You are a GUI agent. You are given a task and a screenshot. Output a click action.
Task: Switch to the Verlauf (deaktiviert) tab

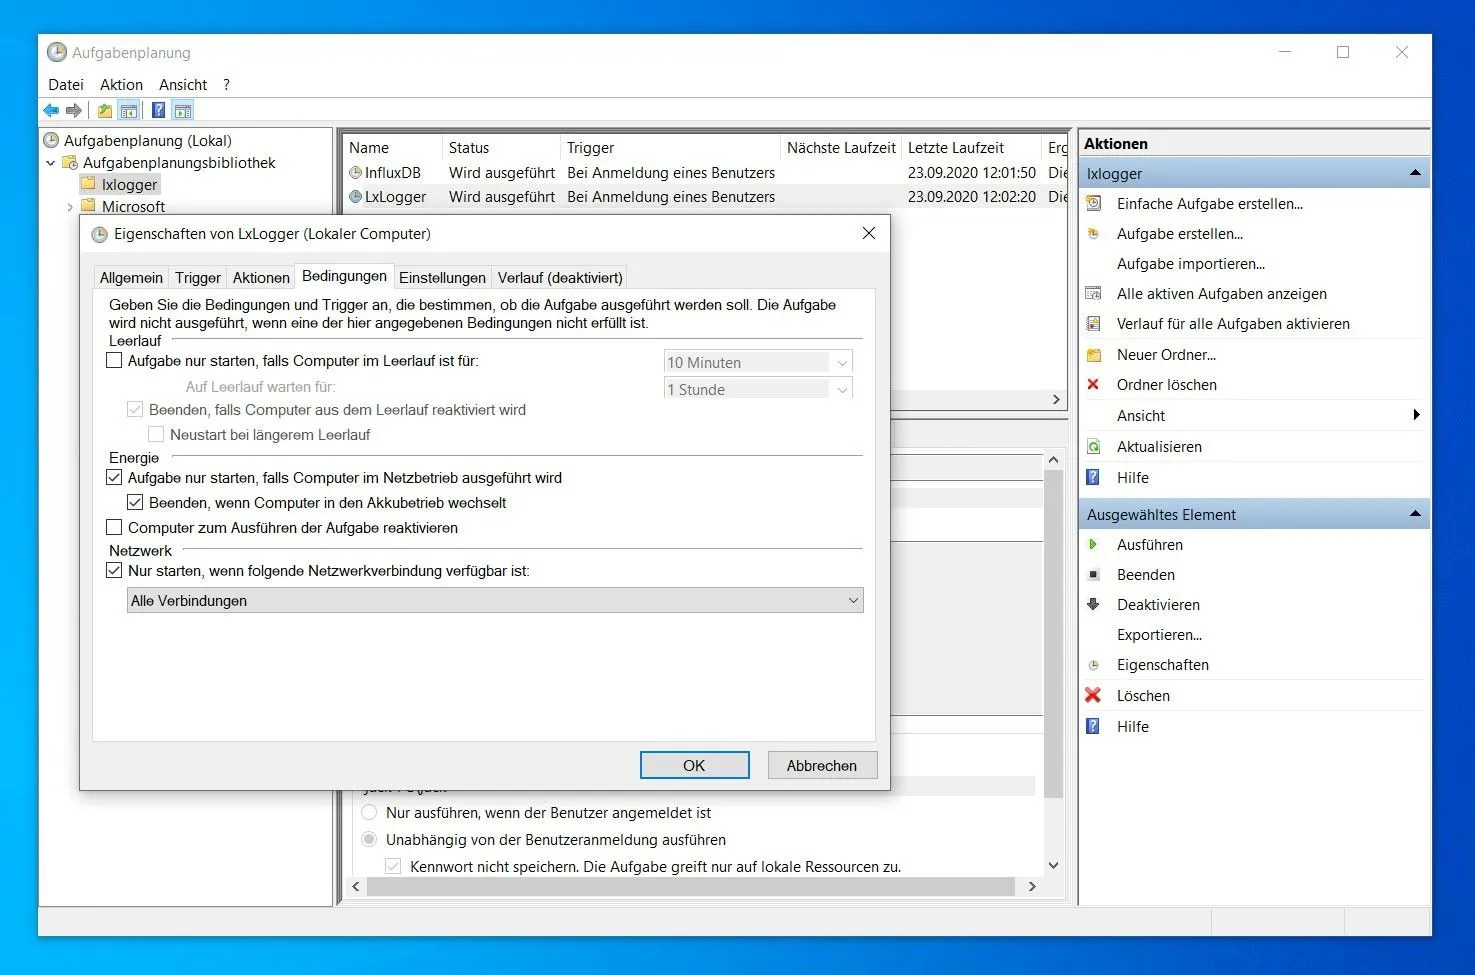tap(560, 278)
